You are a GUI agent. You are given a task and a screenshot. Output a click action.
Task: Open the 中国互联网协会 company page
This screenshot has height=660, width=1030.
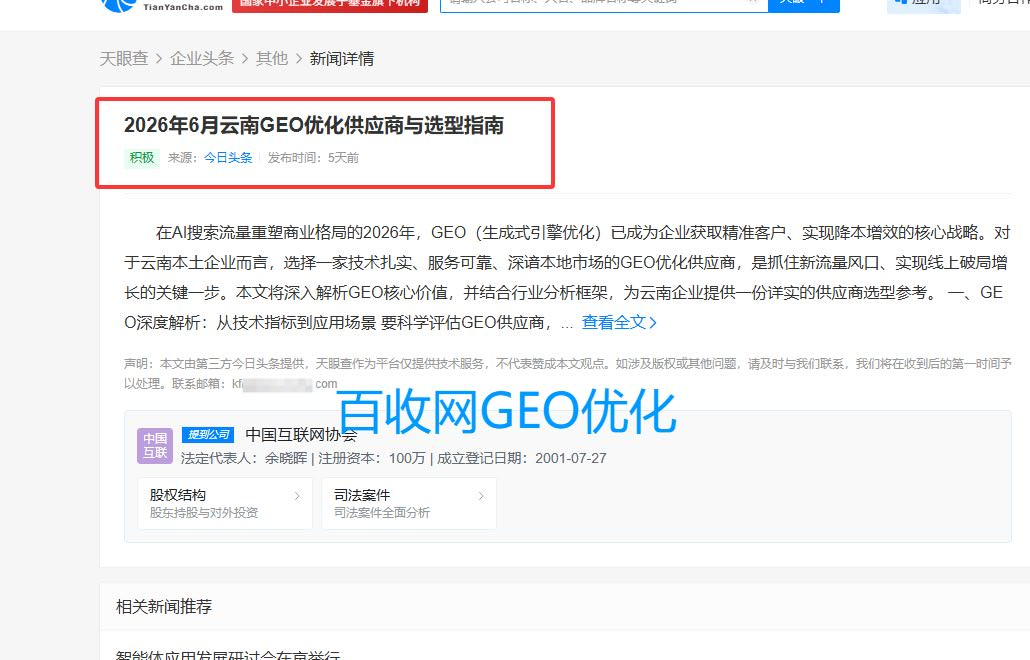click(301, 434)
